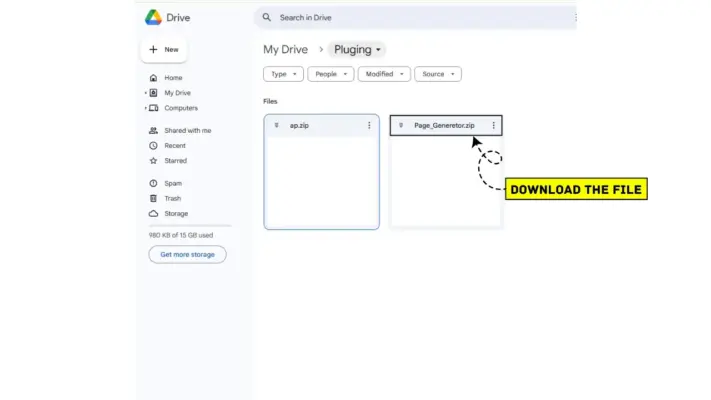This screenshot has height=400, width=711.
Task: Click the Trash bin icon
Action: tap(153, 198)
